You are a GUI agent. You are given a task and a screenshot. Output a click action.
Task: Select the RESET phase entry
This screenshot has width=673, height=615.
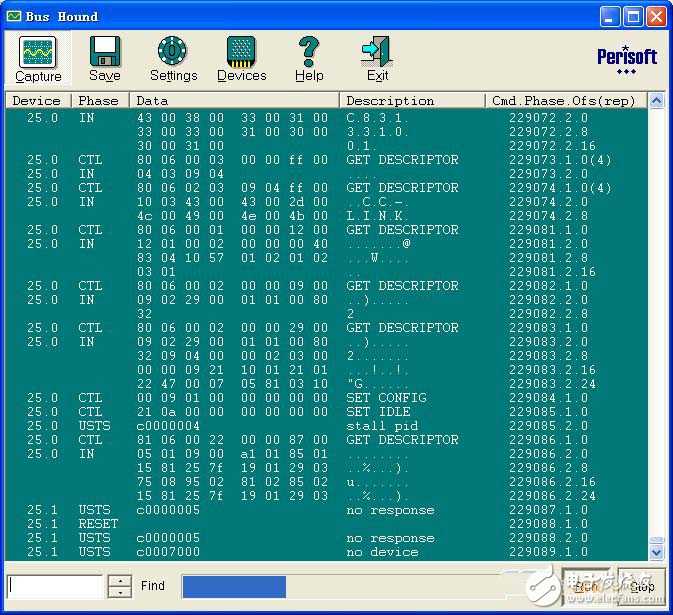click(98, 524)
